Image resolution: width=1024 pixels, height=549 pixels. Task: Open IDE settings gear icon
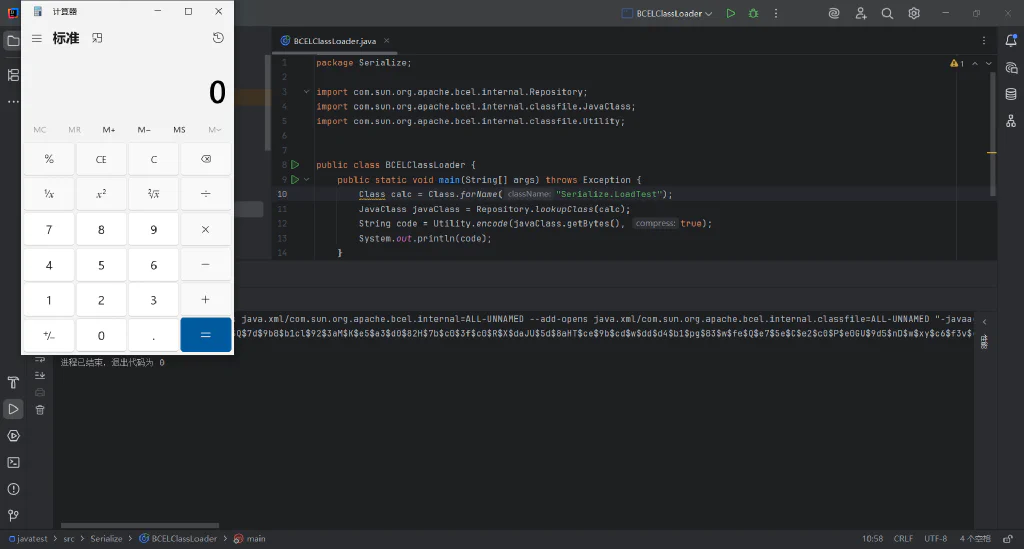(914, 13)
